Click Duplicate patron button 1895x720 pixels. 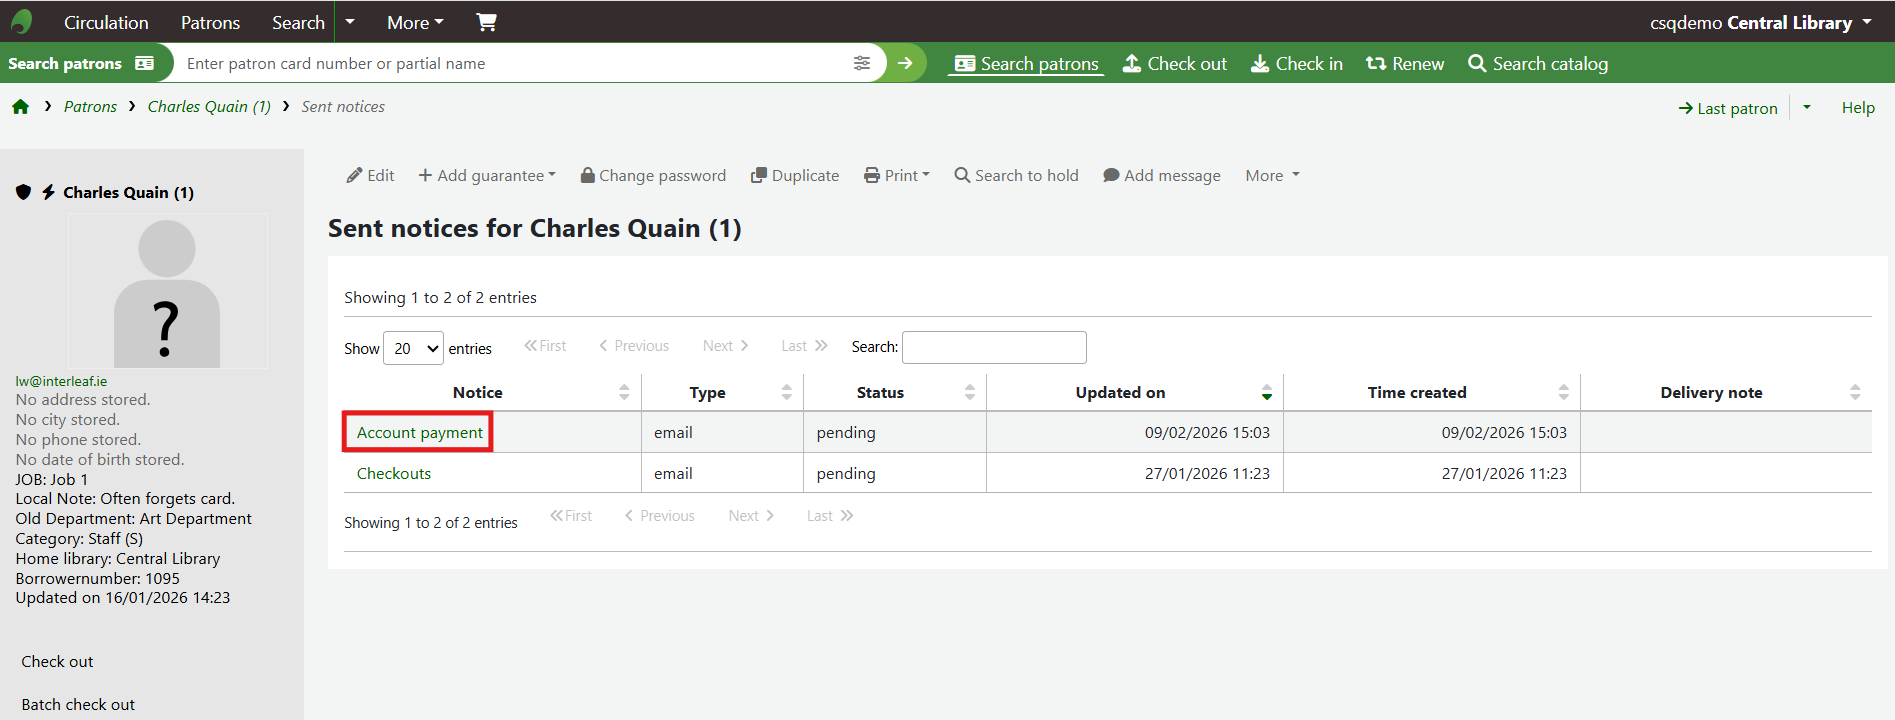[x=795, y=175]
